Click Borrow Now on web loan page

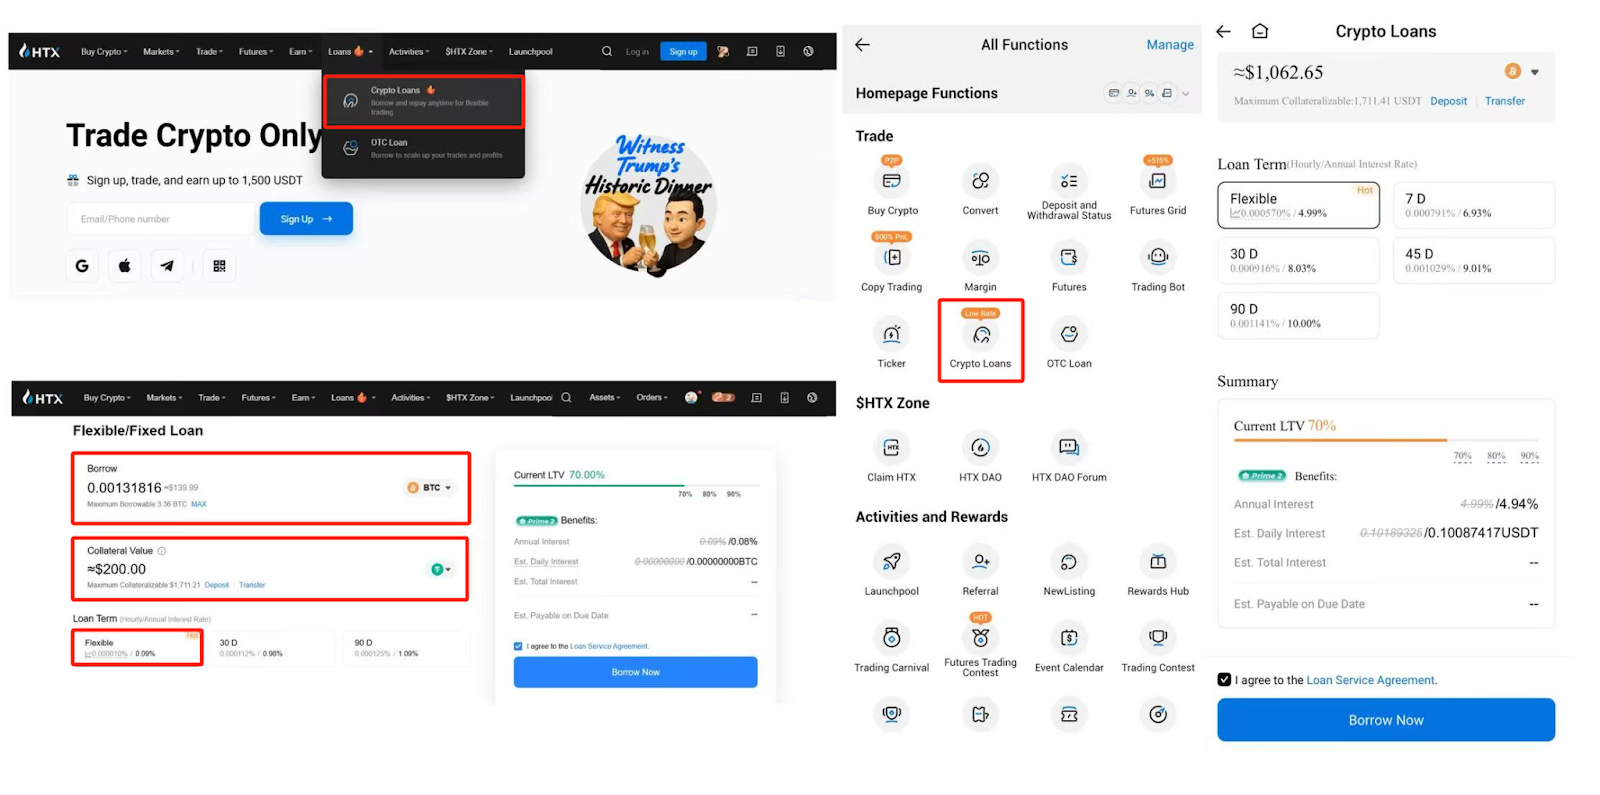click(635, 672)
